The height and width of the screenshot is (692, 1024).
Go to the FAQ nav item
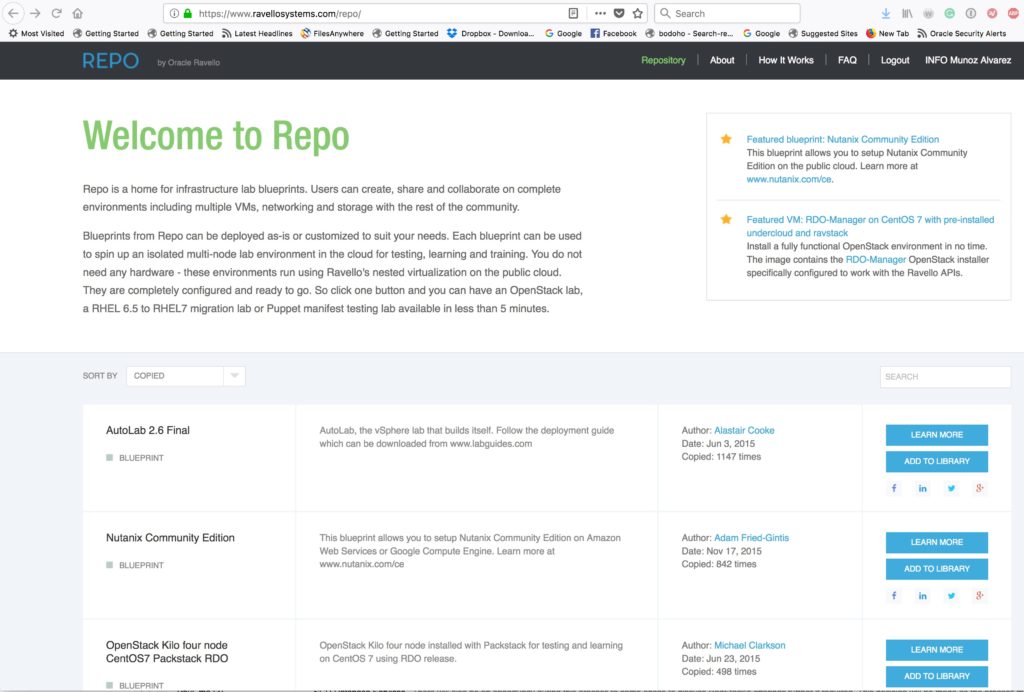pos(847,60)
